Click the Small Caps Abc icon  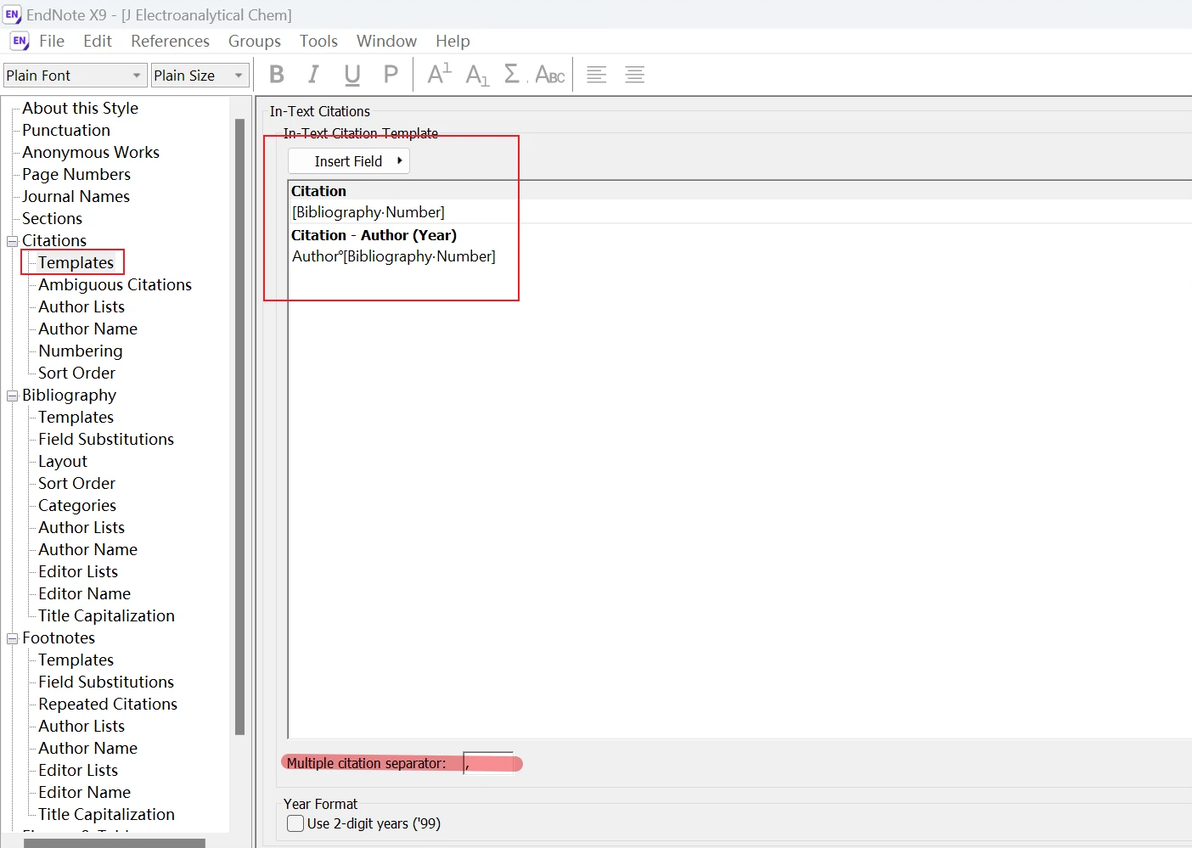point(550,75)
